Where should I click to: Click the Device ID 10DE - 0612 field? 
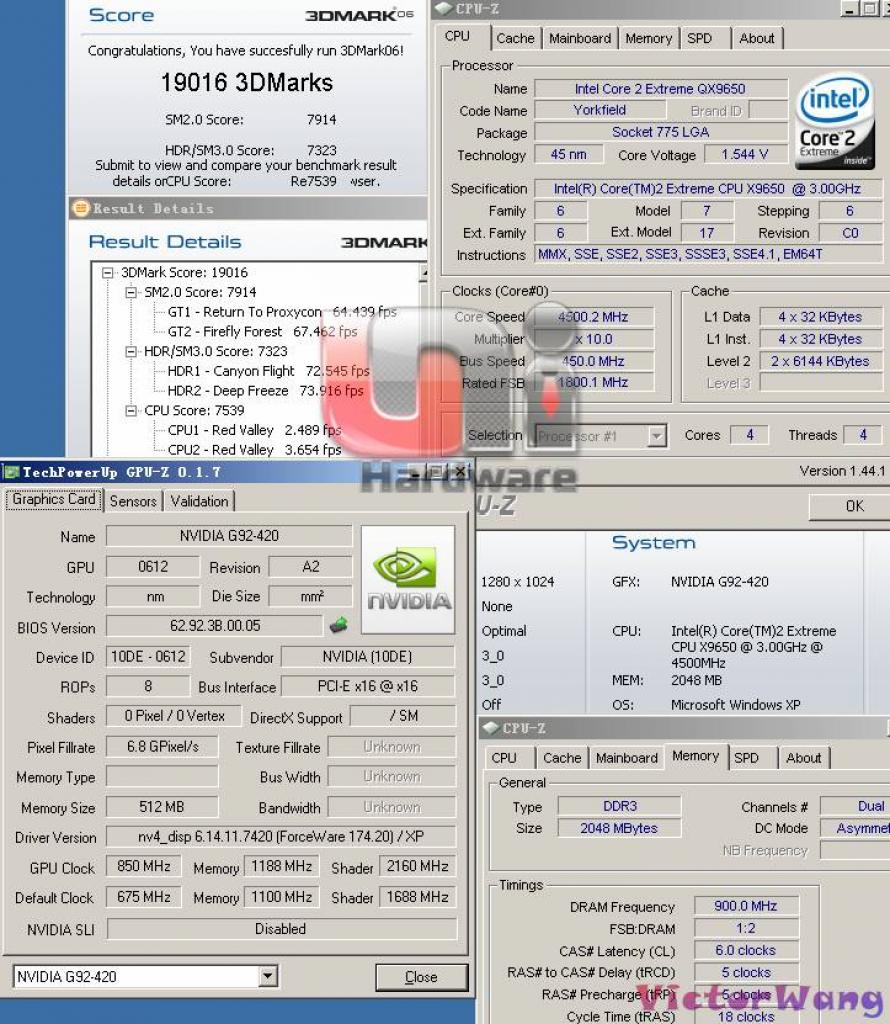pos(148,657)
